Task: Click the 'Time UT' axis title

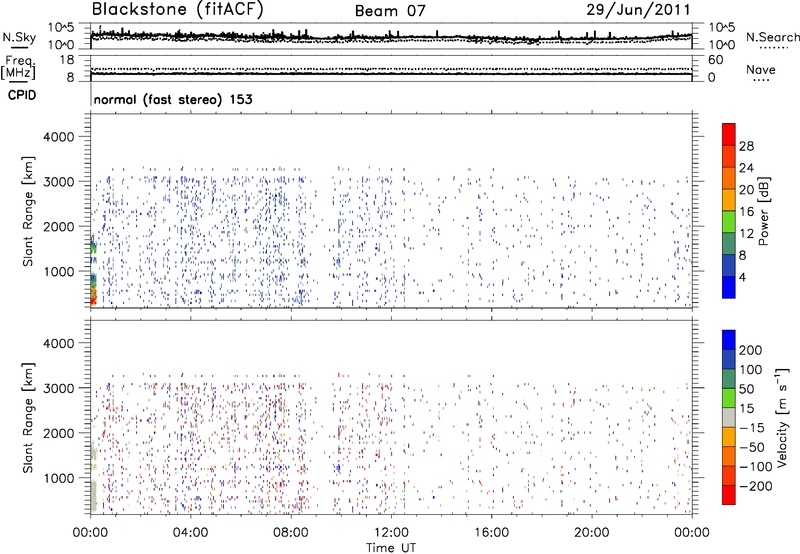Action: click(x=391, y=548)
